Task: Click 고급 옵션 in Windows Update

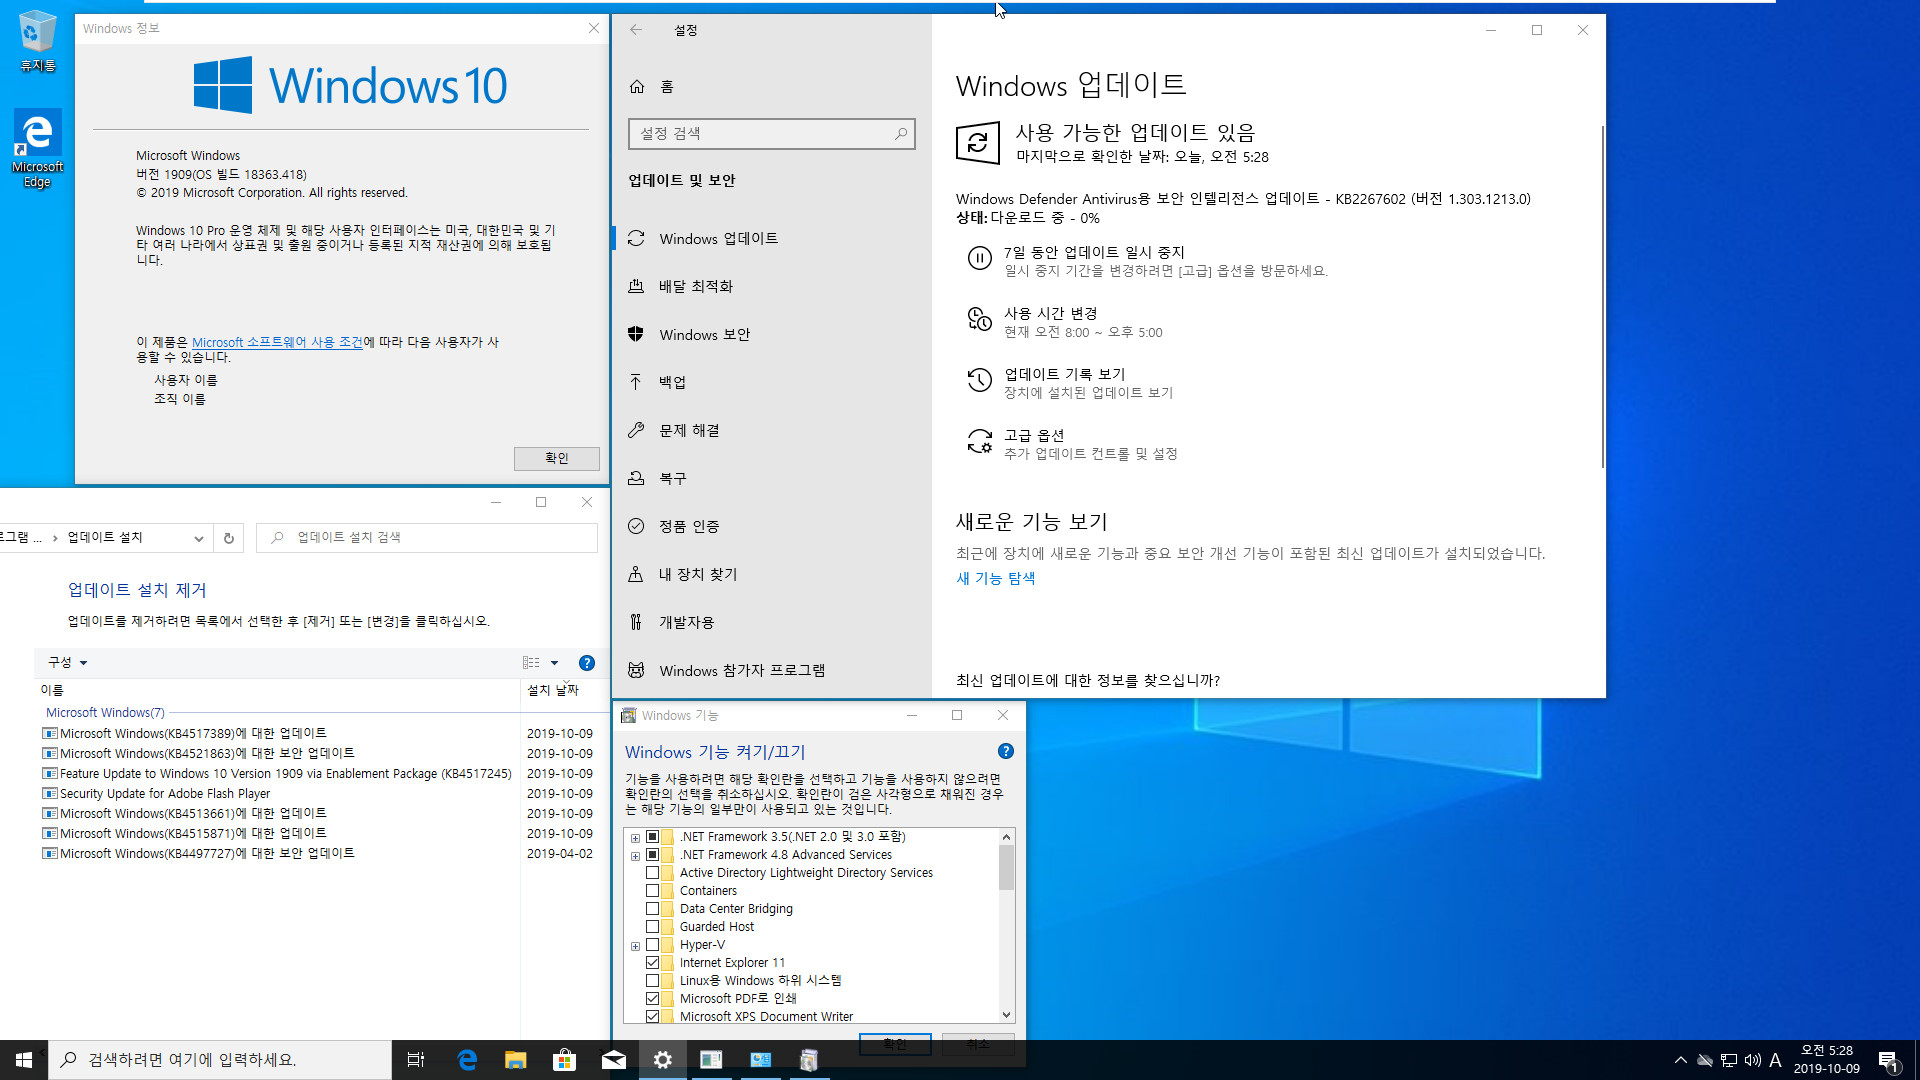Action: (1034, 436)
